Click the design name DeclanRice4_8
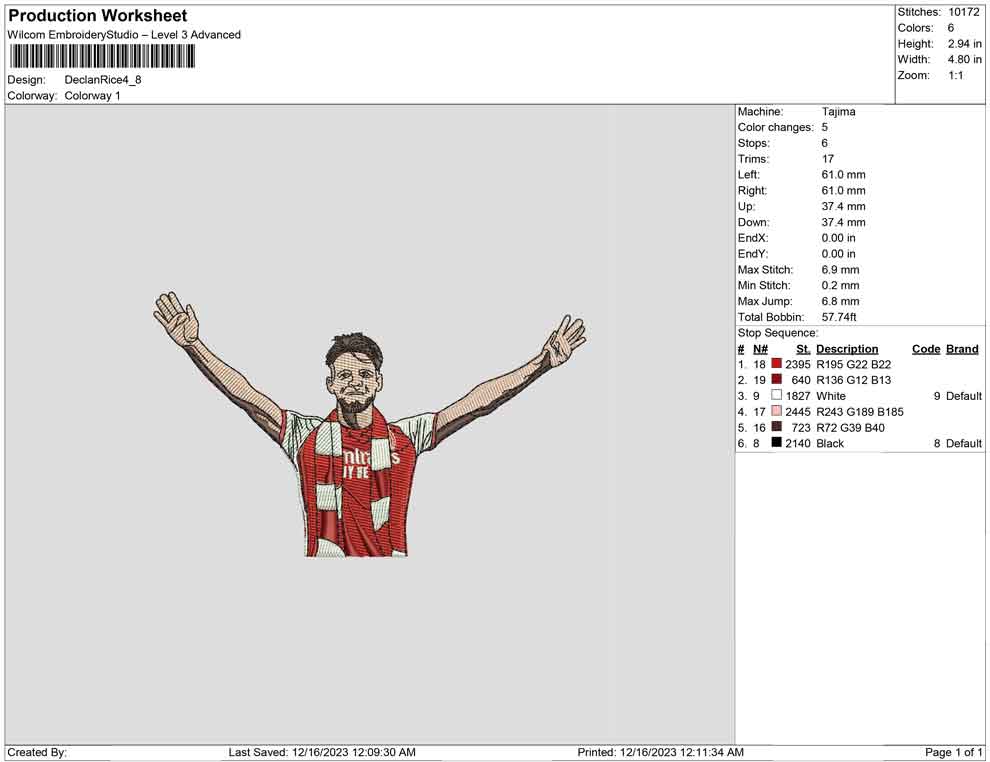Image resolution: width=990 pixels, height=762 pixels. pos(103,80)
